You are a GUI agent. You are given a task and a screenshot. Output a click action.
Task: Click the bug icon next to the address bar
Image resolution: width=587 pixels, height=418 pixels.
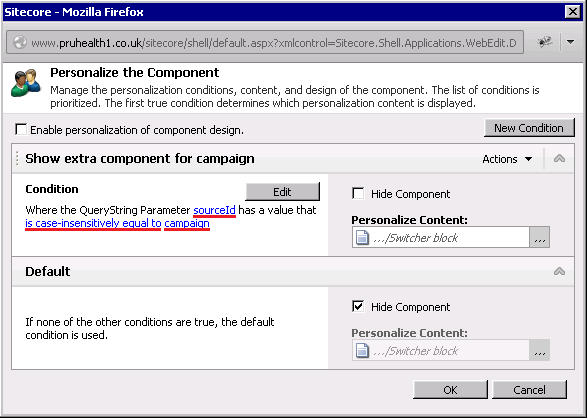click(x=545, y=42)
